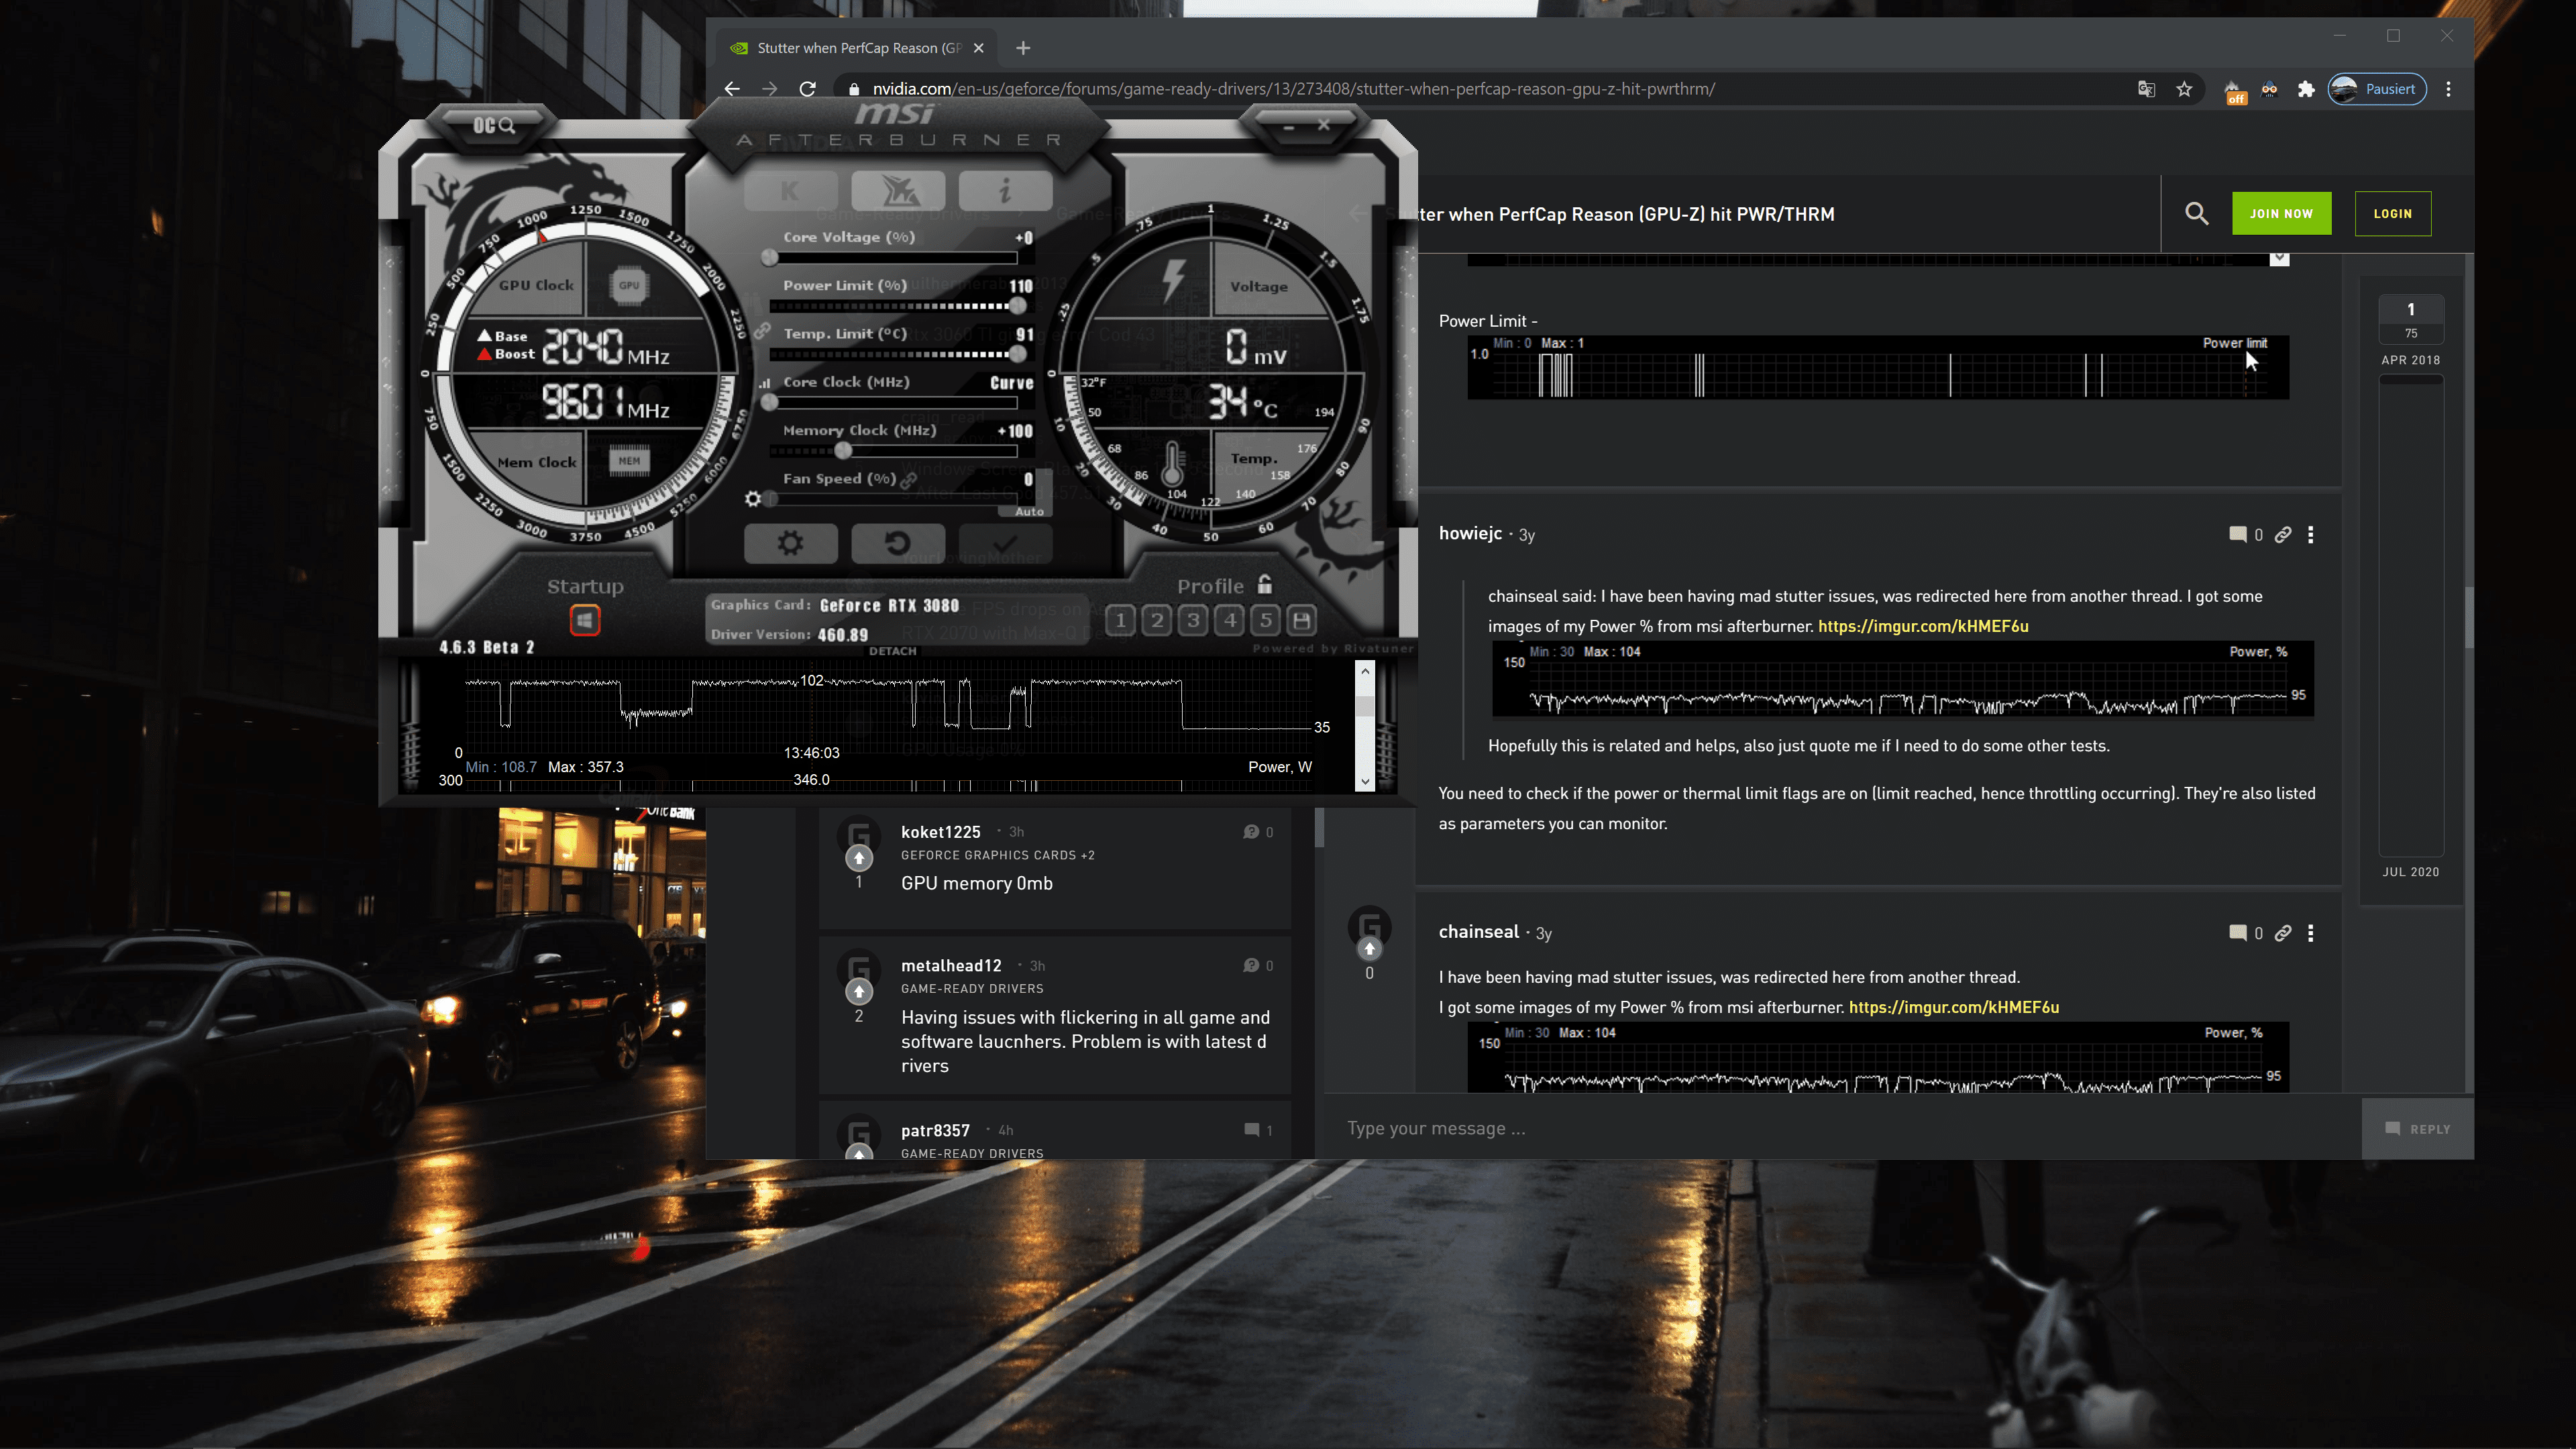Open the three-dot menu on howiejc's post

coord(2310,535)
